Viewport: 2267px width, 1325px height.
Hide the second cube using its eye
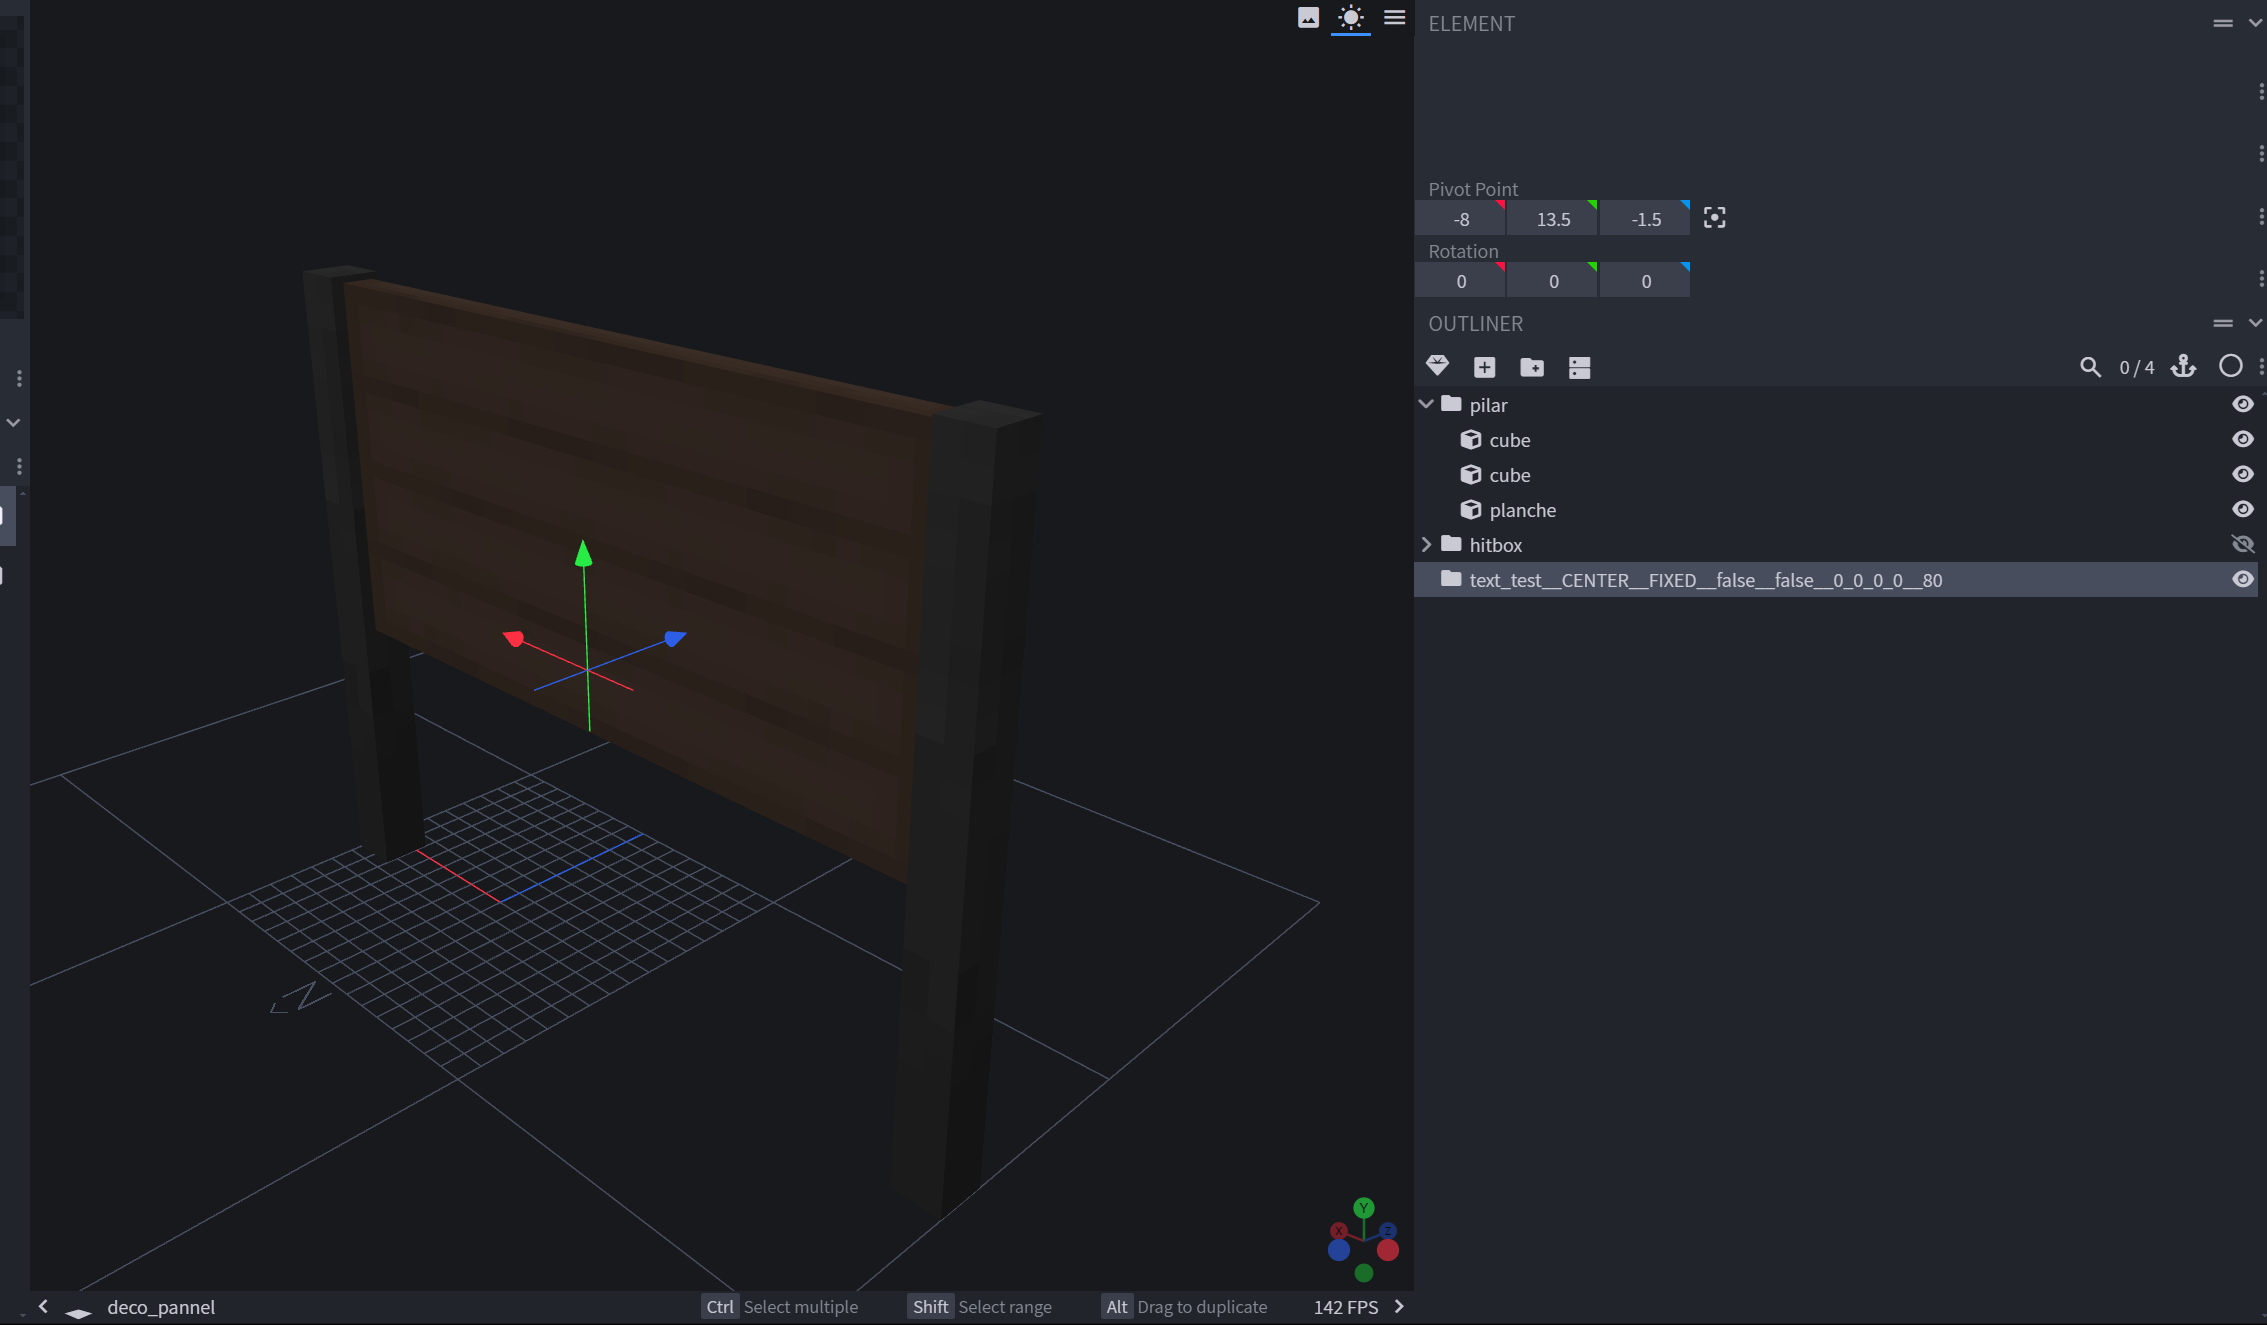tap(2242, 474)
